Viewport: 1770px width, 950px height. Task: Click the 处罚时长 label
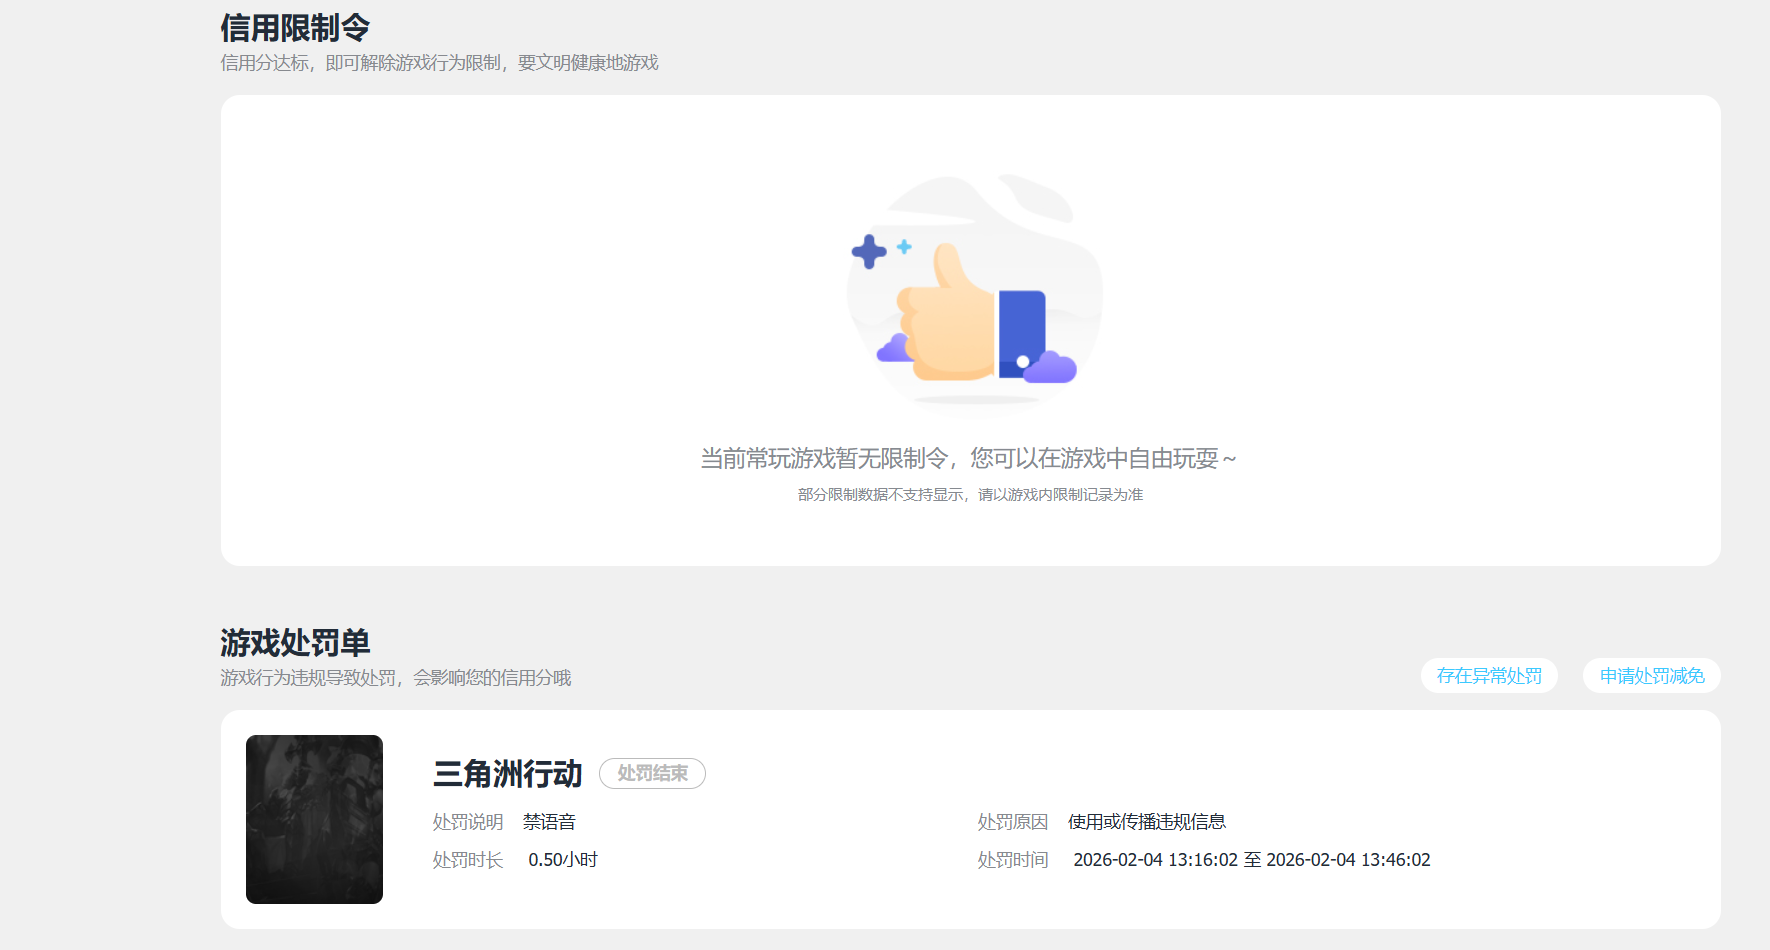[x=468, y=860]
